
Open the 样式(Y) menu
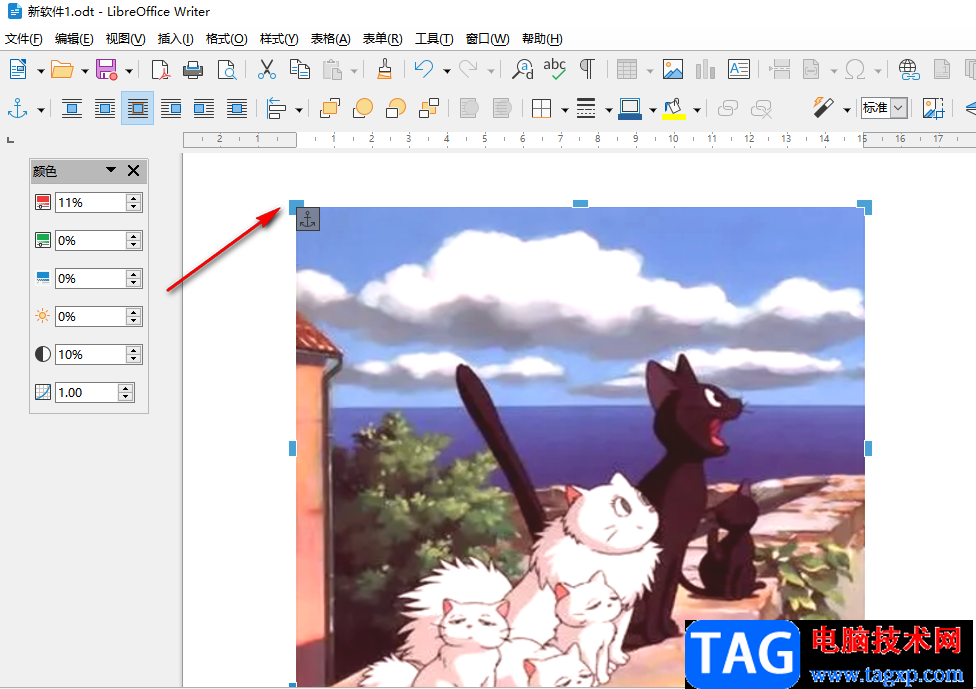pyautogui.click(x=279, y=39)
